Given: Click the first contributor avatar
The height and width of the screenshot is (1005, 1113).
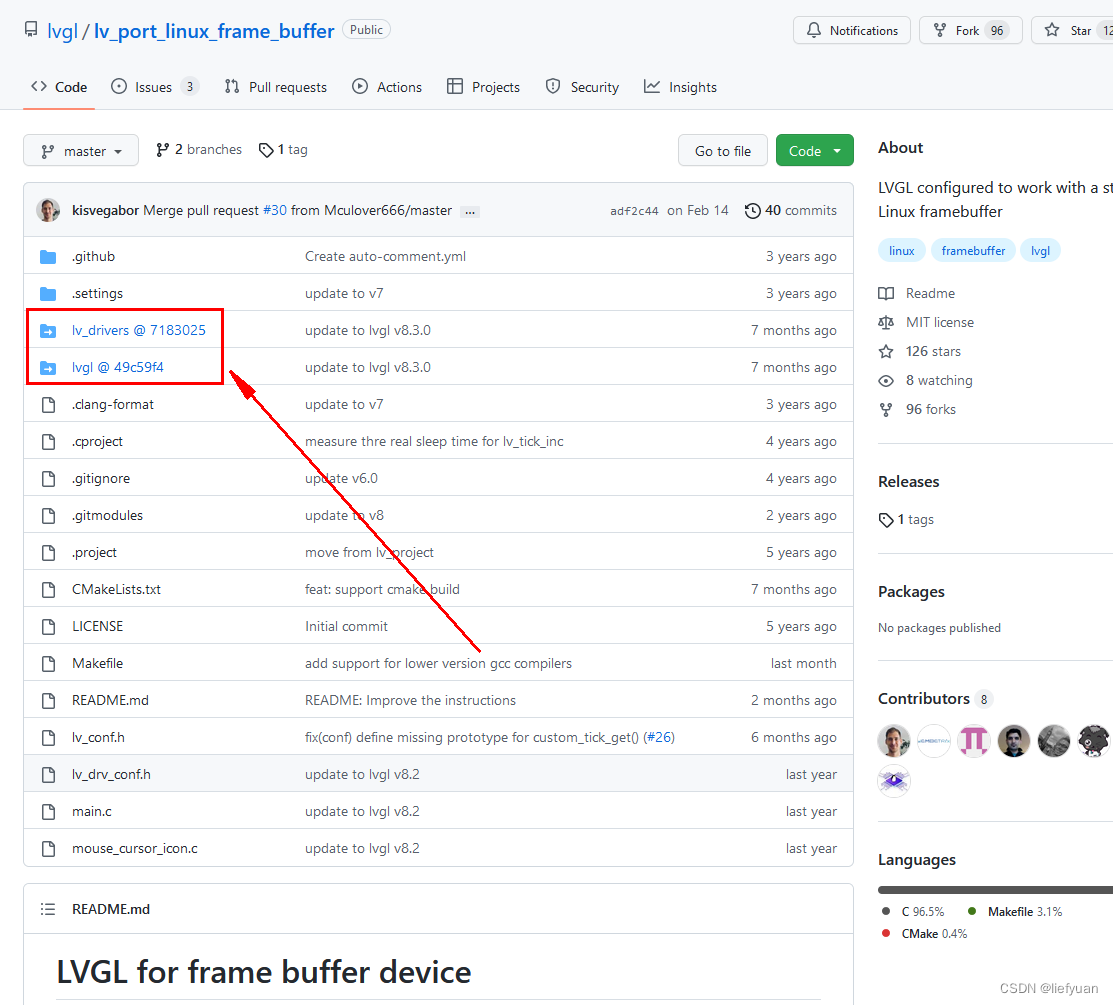Looking at the screenshot, I should (x=894, y=741).
